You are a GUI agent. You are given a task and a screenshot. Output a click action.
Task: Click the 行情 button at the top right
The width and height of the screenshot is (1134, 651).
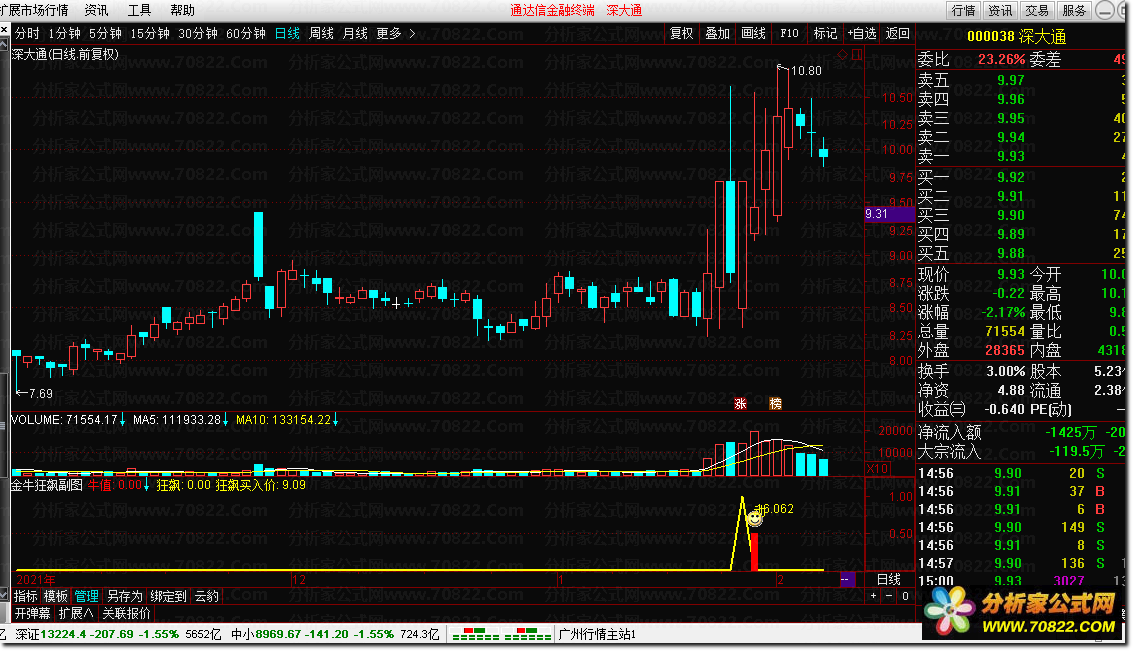[963, 10]
